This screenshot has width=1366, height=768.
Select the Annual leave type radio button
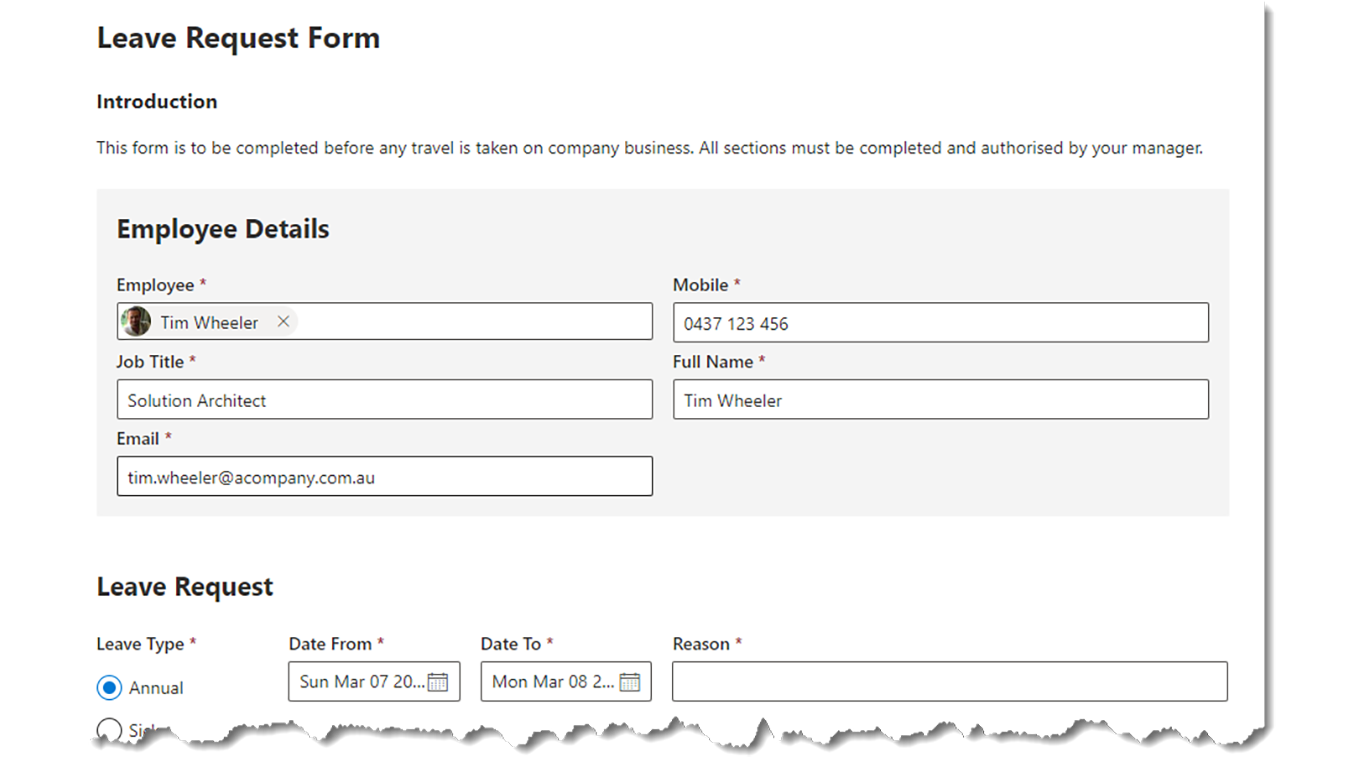click(109, 688)
